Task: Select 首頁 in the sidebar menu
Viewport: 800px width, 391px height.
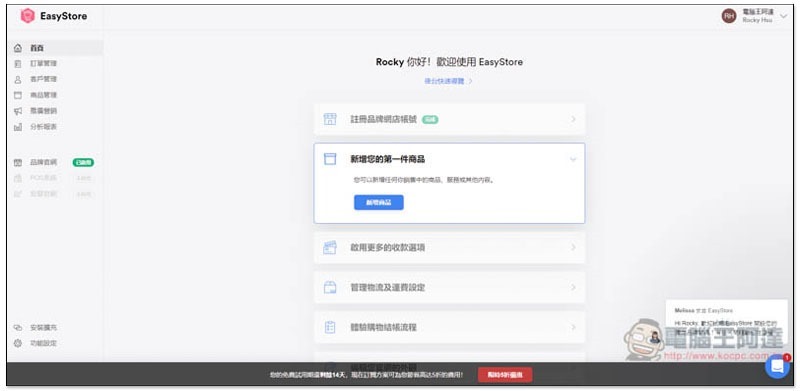Action: (37, 48)
